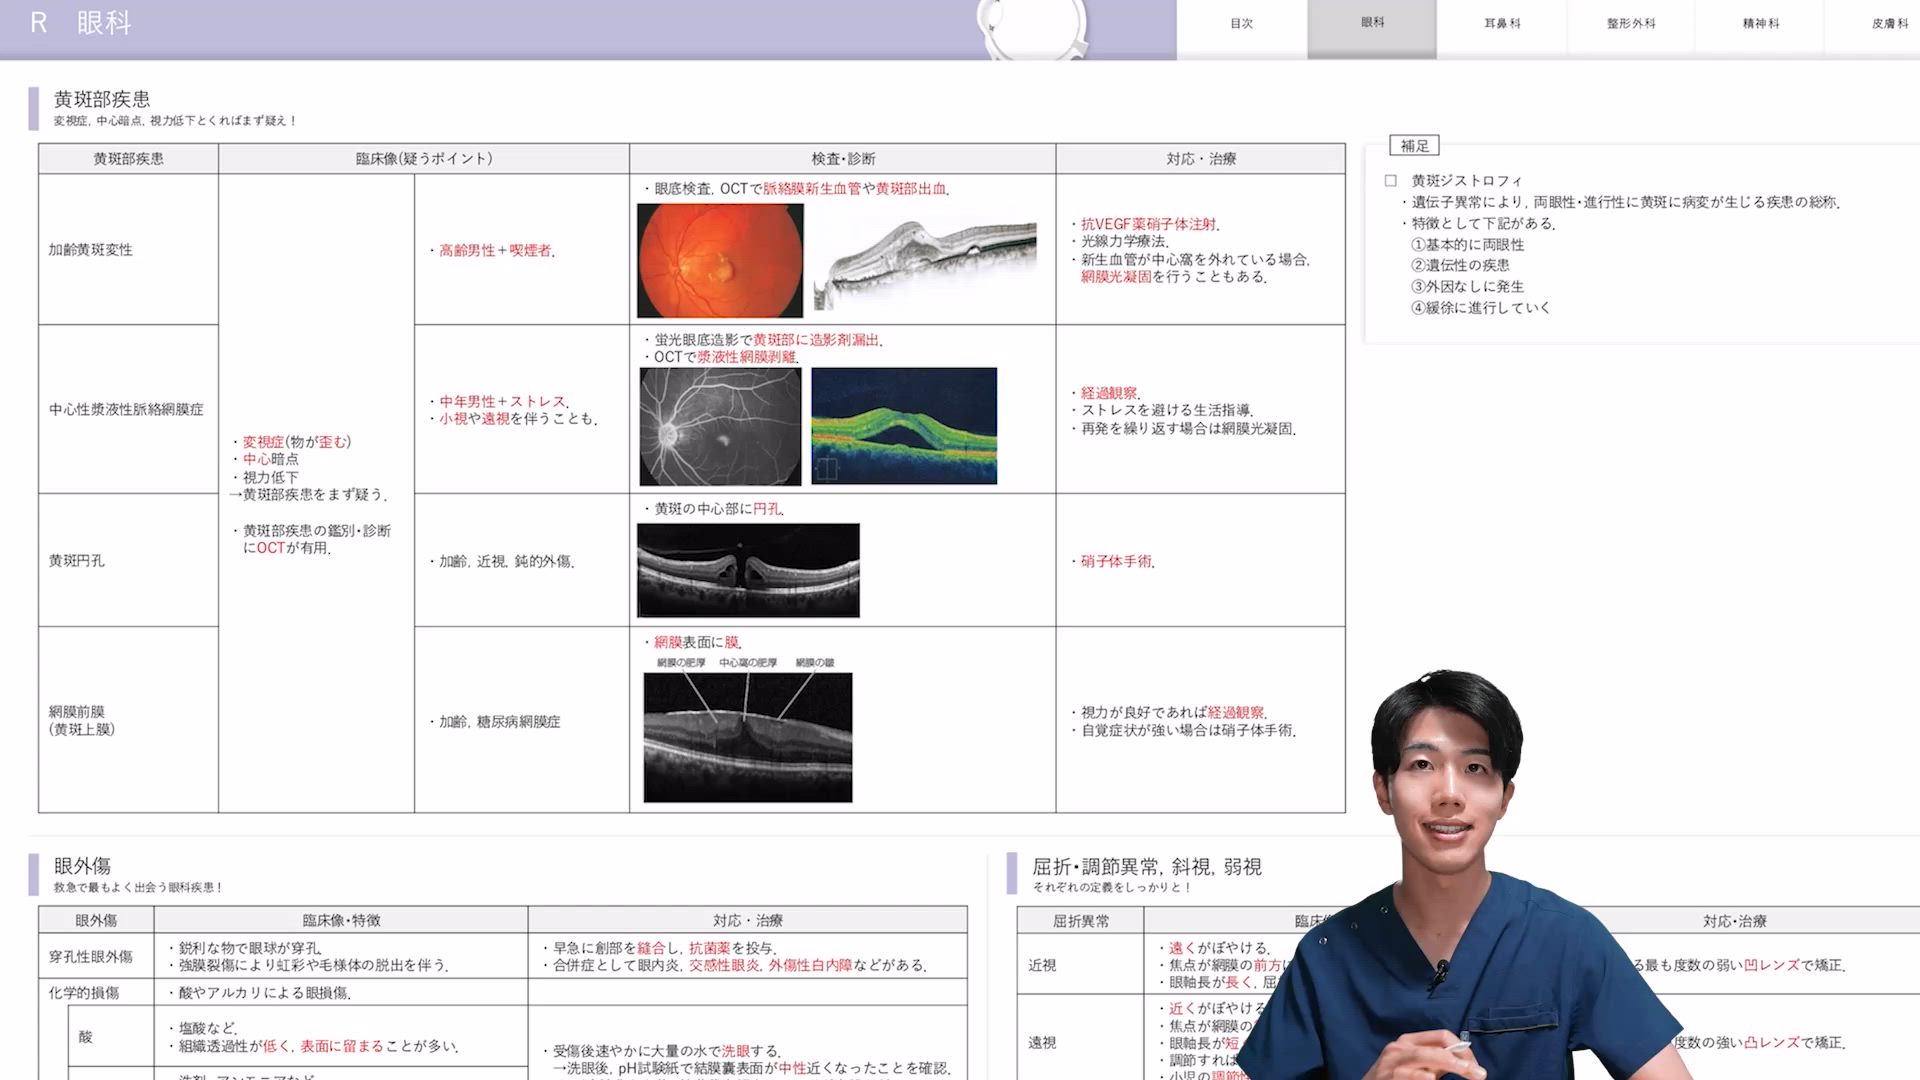This screenshot has height=1080, width=1920.
Task: Click the 眼外傷 section heading
Action: point(82,866)
